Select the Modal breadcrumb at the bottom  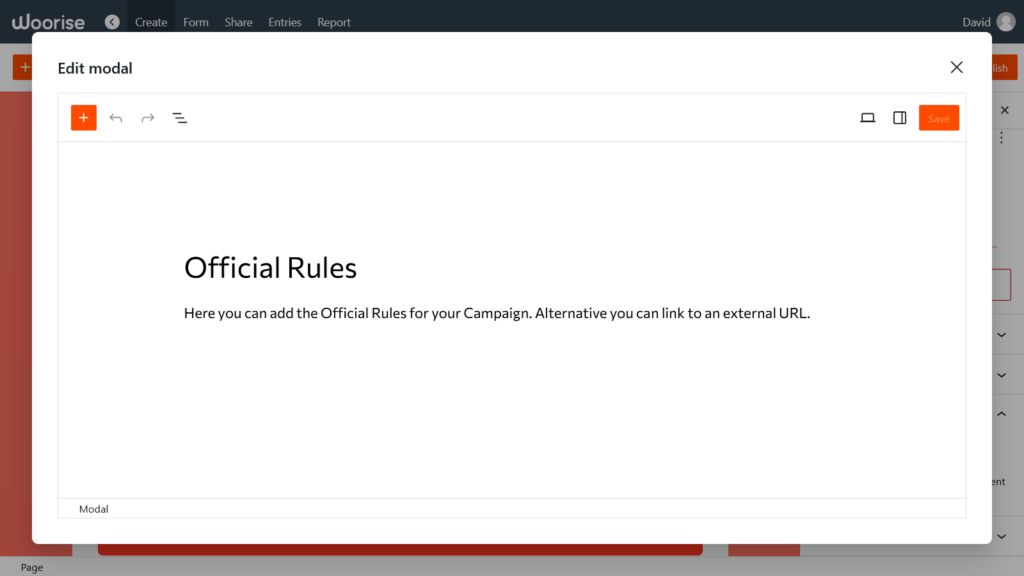tap(93, 509)
